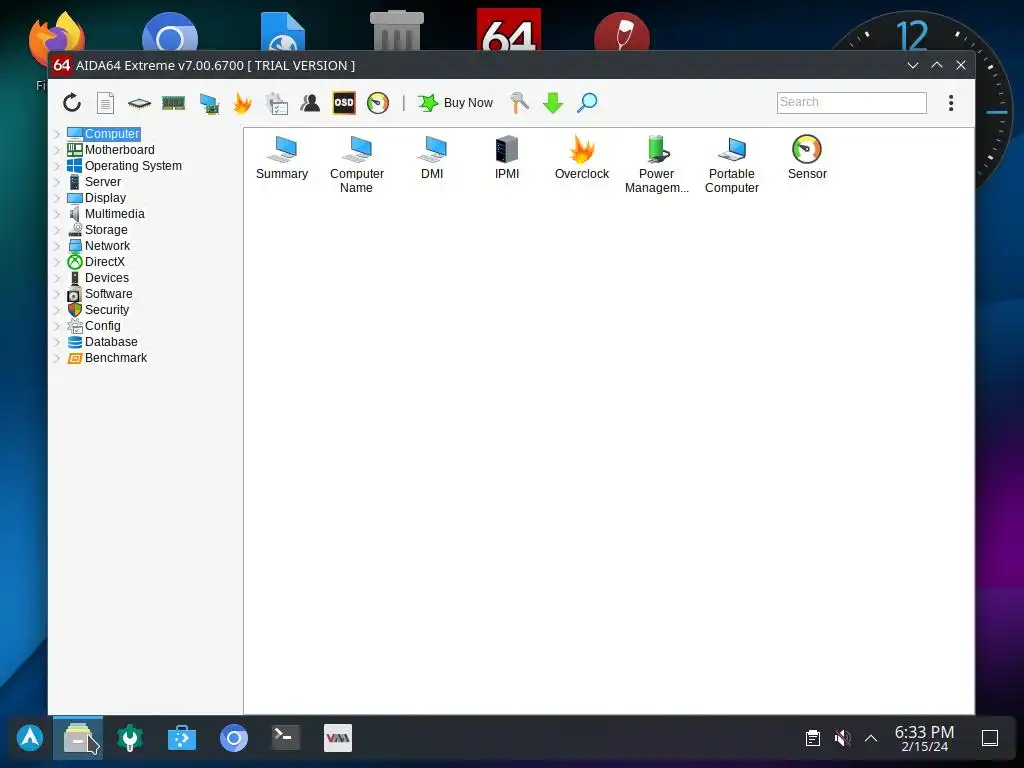Image resolution: width=1024 pixels, height=768 pixels.
Task: Open the application launcher in taskbar
Action: click(30, 738)
